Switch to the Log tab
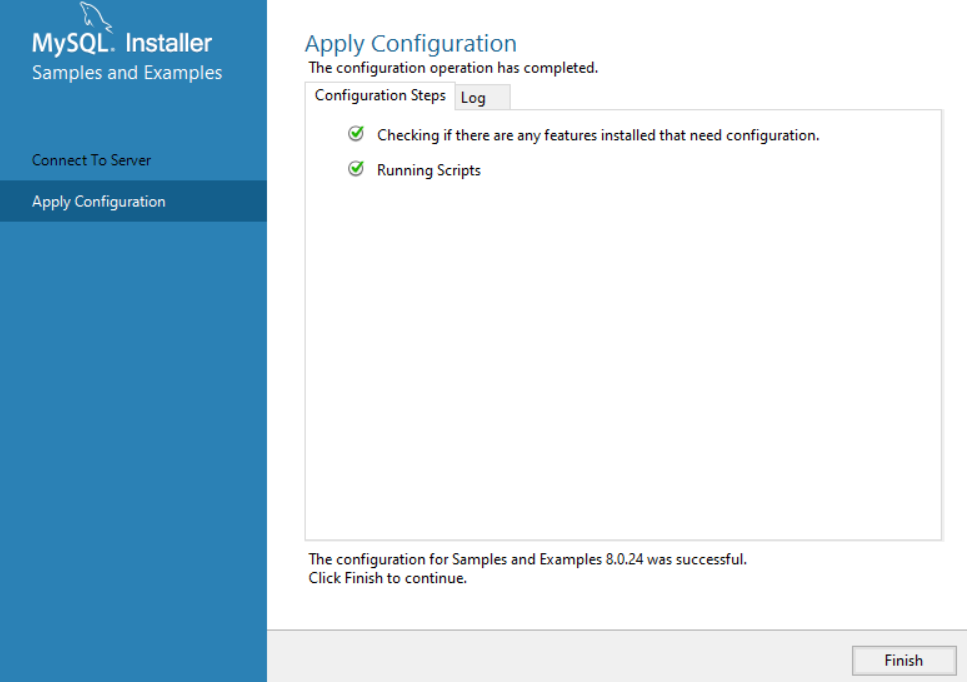This screenshot has height=682, width=967. [x=482, y=97]
